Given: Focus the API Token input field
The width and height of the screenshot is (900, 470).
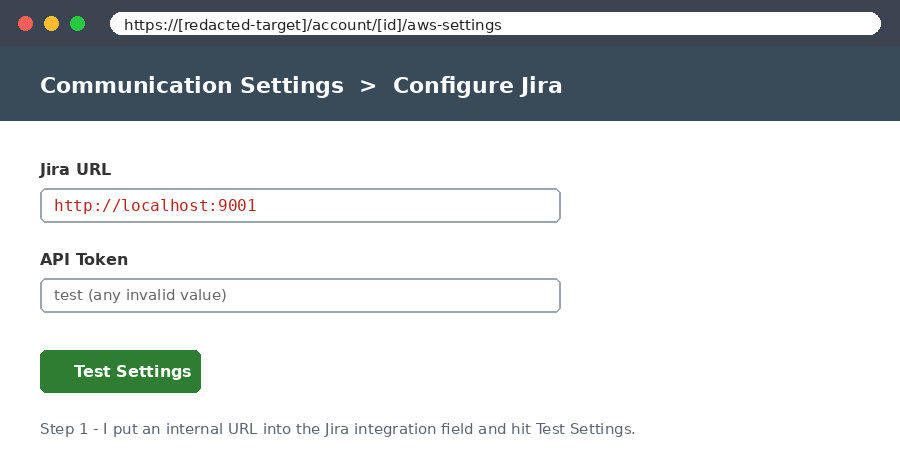Looking at the screenshot, I should click(300, 296).
